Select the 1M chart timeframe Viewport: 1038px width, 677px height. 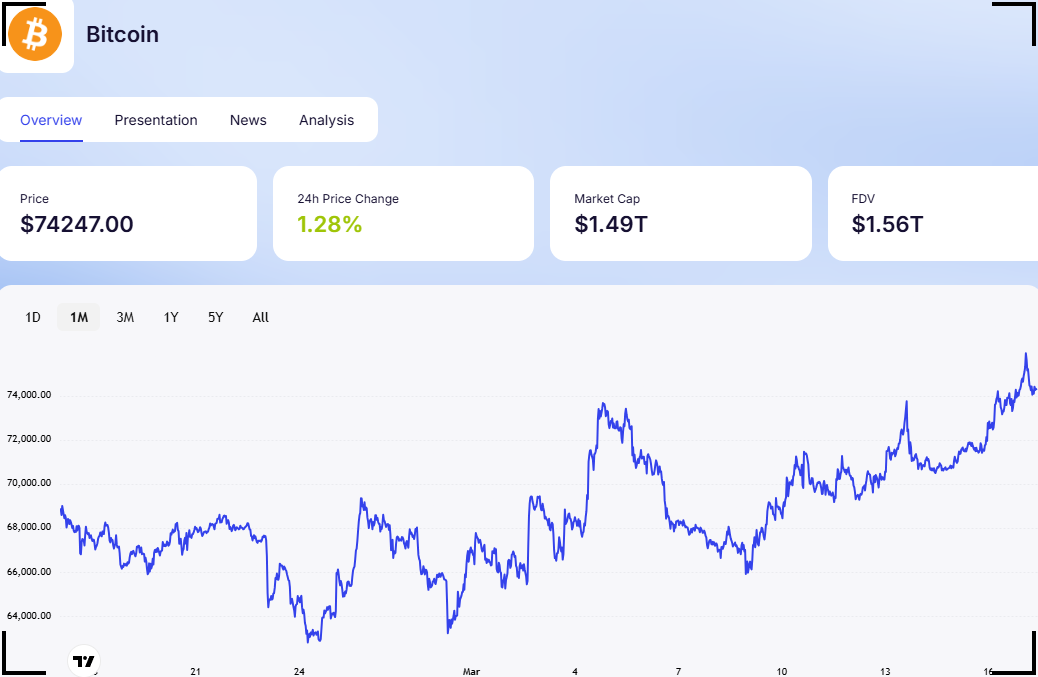coord(79,317)
